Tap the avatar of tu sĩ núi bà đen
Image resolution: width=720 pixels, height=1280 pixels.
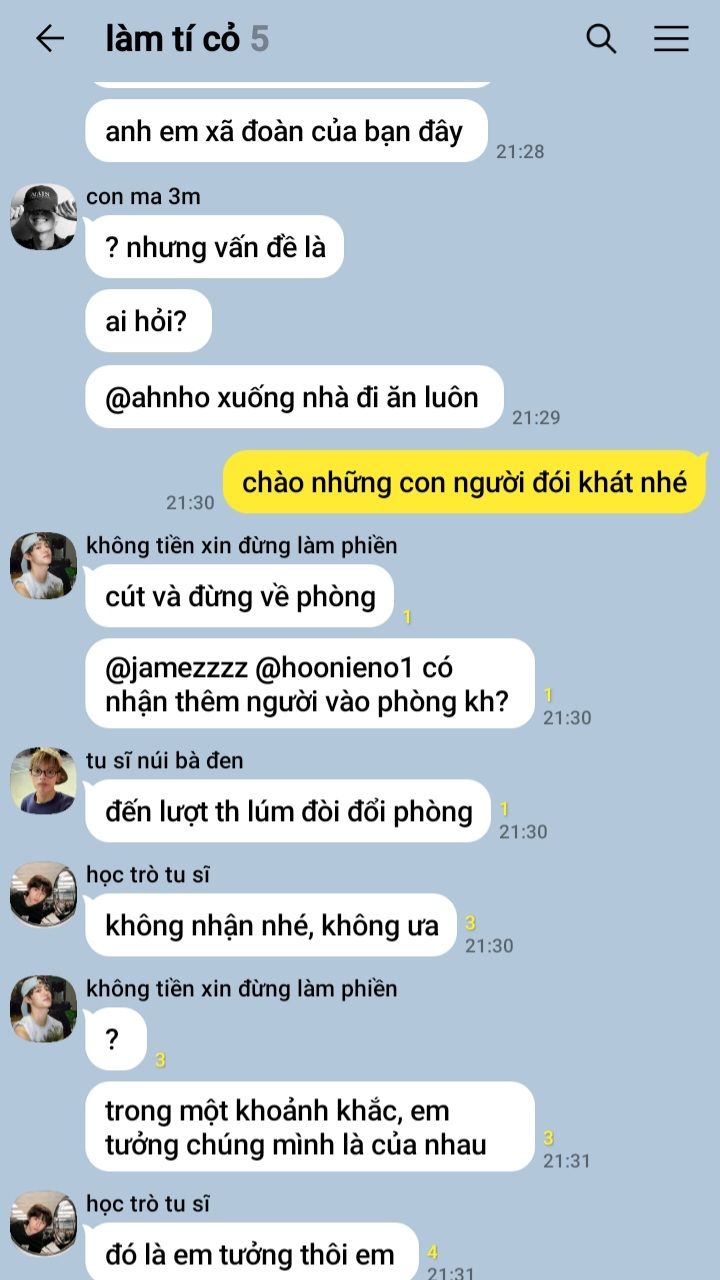(x=43, y=780)
